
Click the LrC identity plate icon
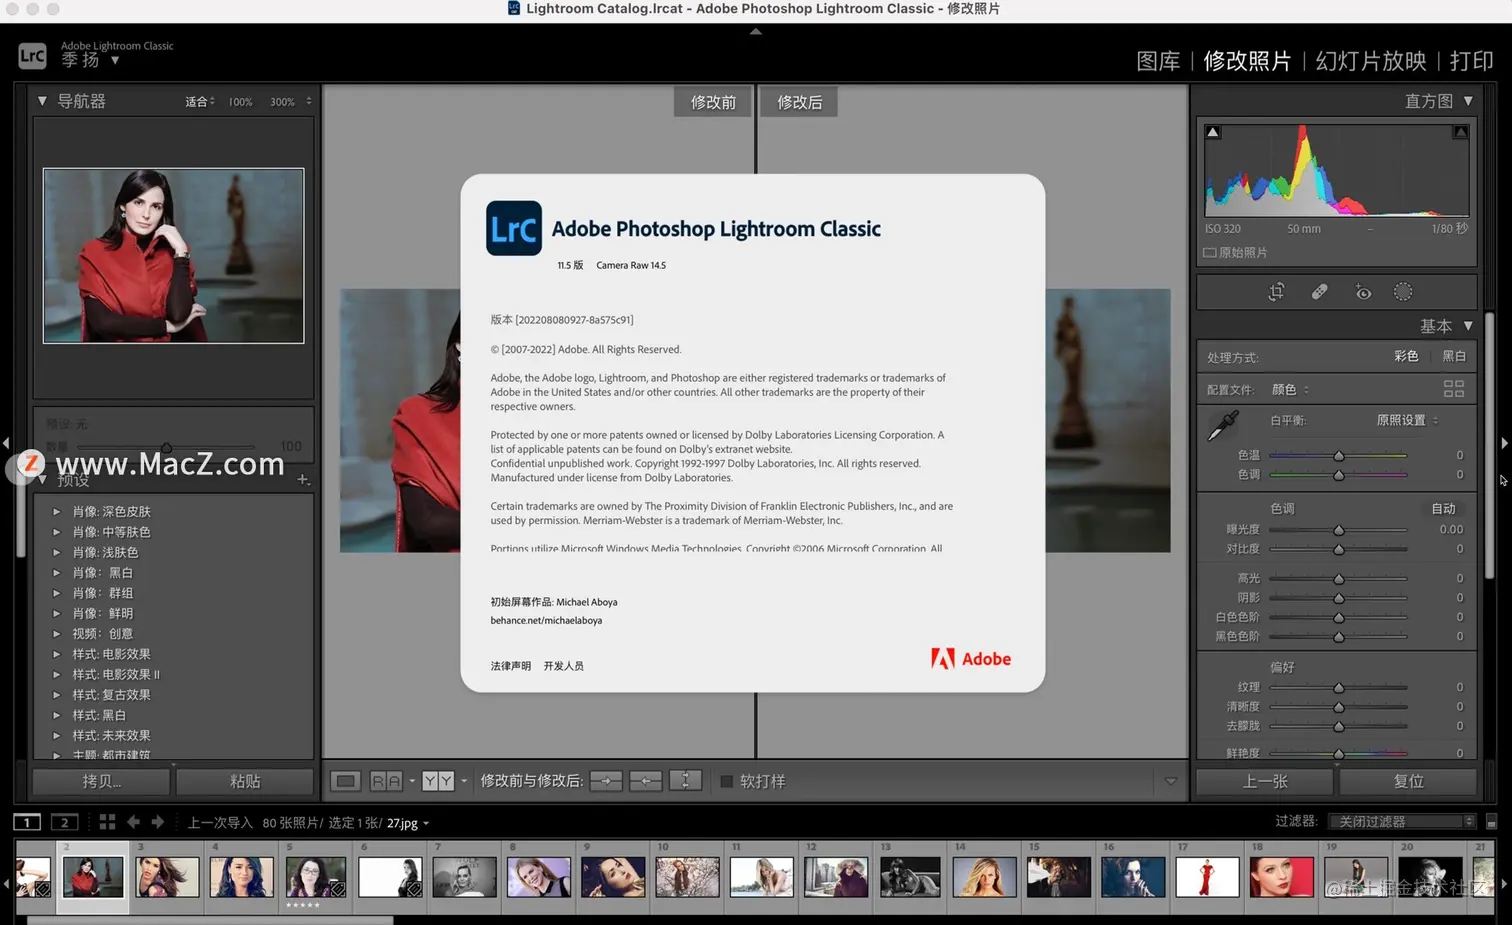[x=32, y=56]
